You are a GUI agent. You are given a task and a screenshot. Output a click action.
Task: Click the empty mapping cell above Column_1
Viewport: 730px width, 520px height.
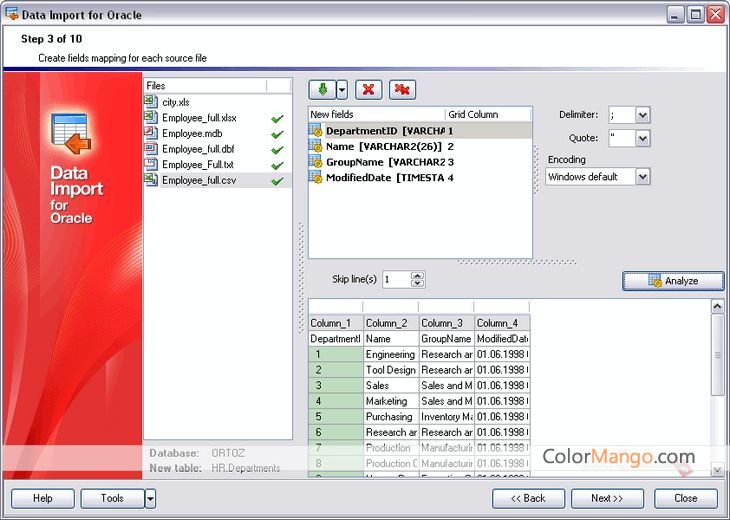(x=335, y=306)
